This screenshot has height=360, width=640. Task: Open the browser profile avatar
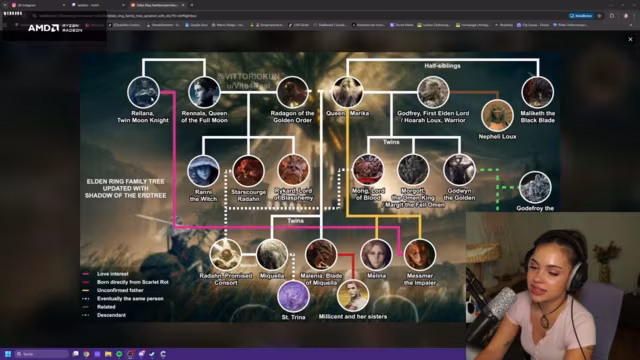point(625,16)
